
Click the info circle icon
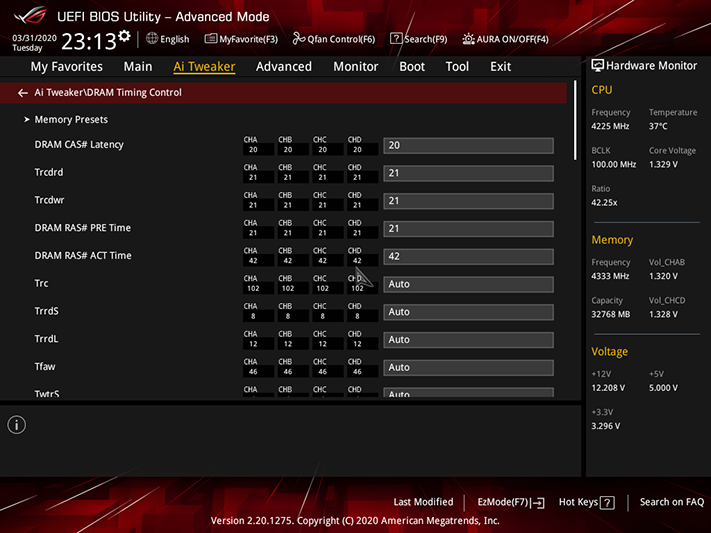click(17, 425)
